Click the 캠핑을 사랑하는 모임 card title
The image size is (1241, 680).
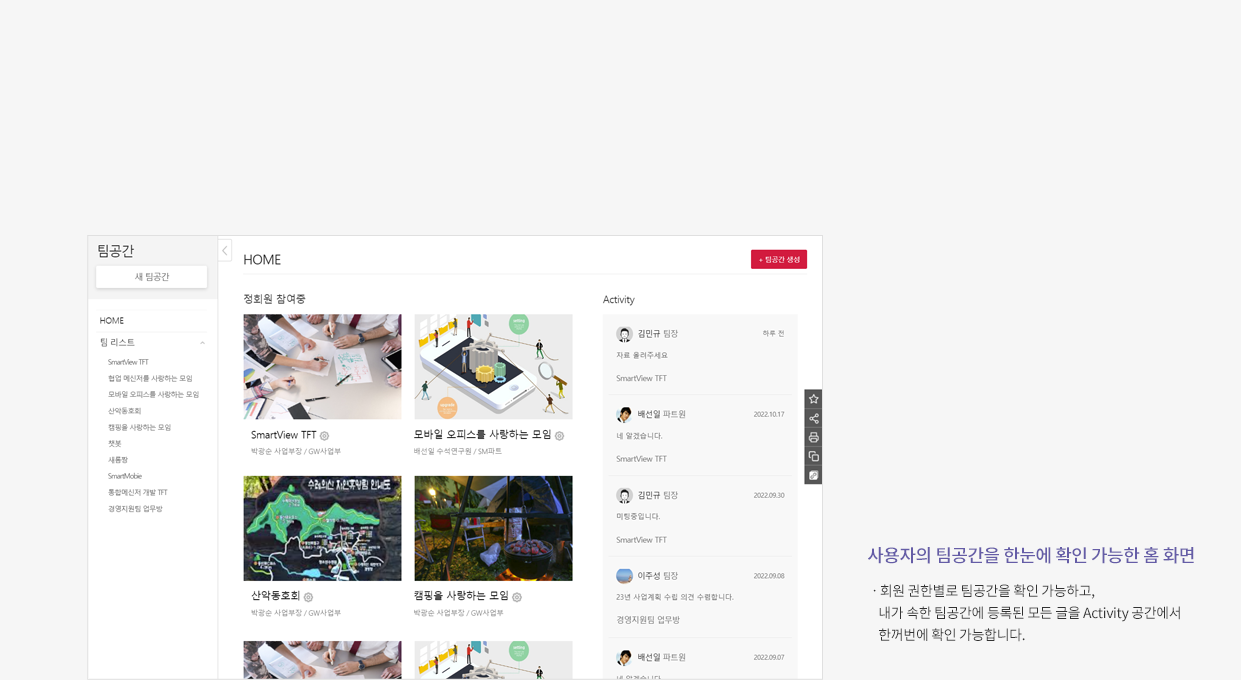point(461,596)
